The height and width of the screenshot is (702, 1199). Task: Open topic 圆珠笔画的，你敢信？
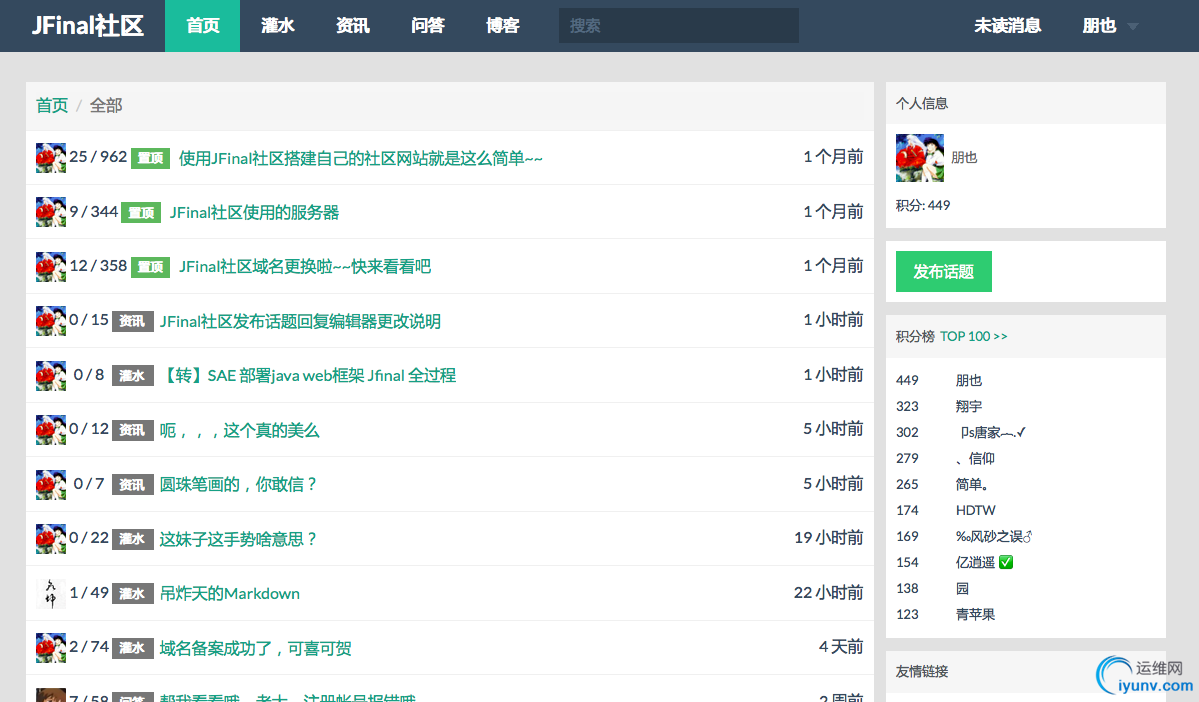click(x=238, y=485)
